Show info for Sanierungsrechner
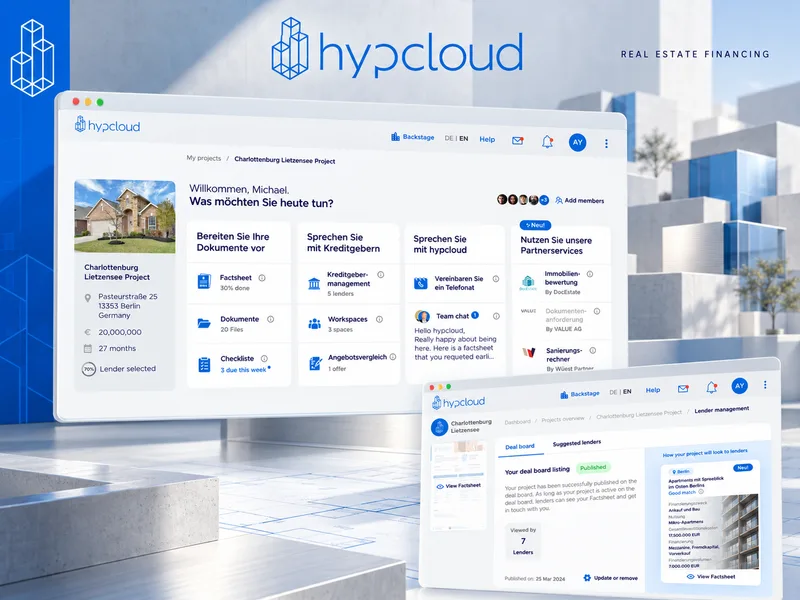Screen dimensions: 800x600 (593, 351)
